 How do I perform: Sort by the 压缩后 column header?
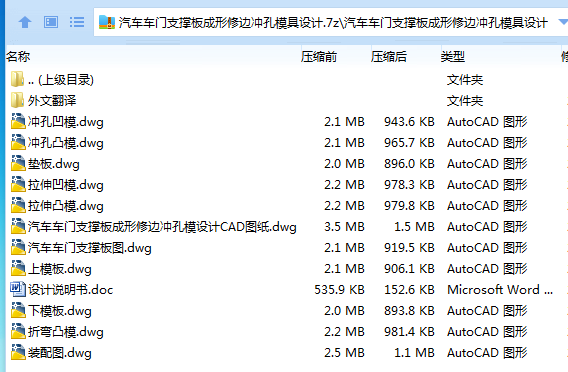click(389, 57)
